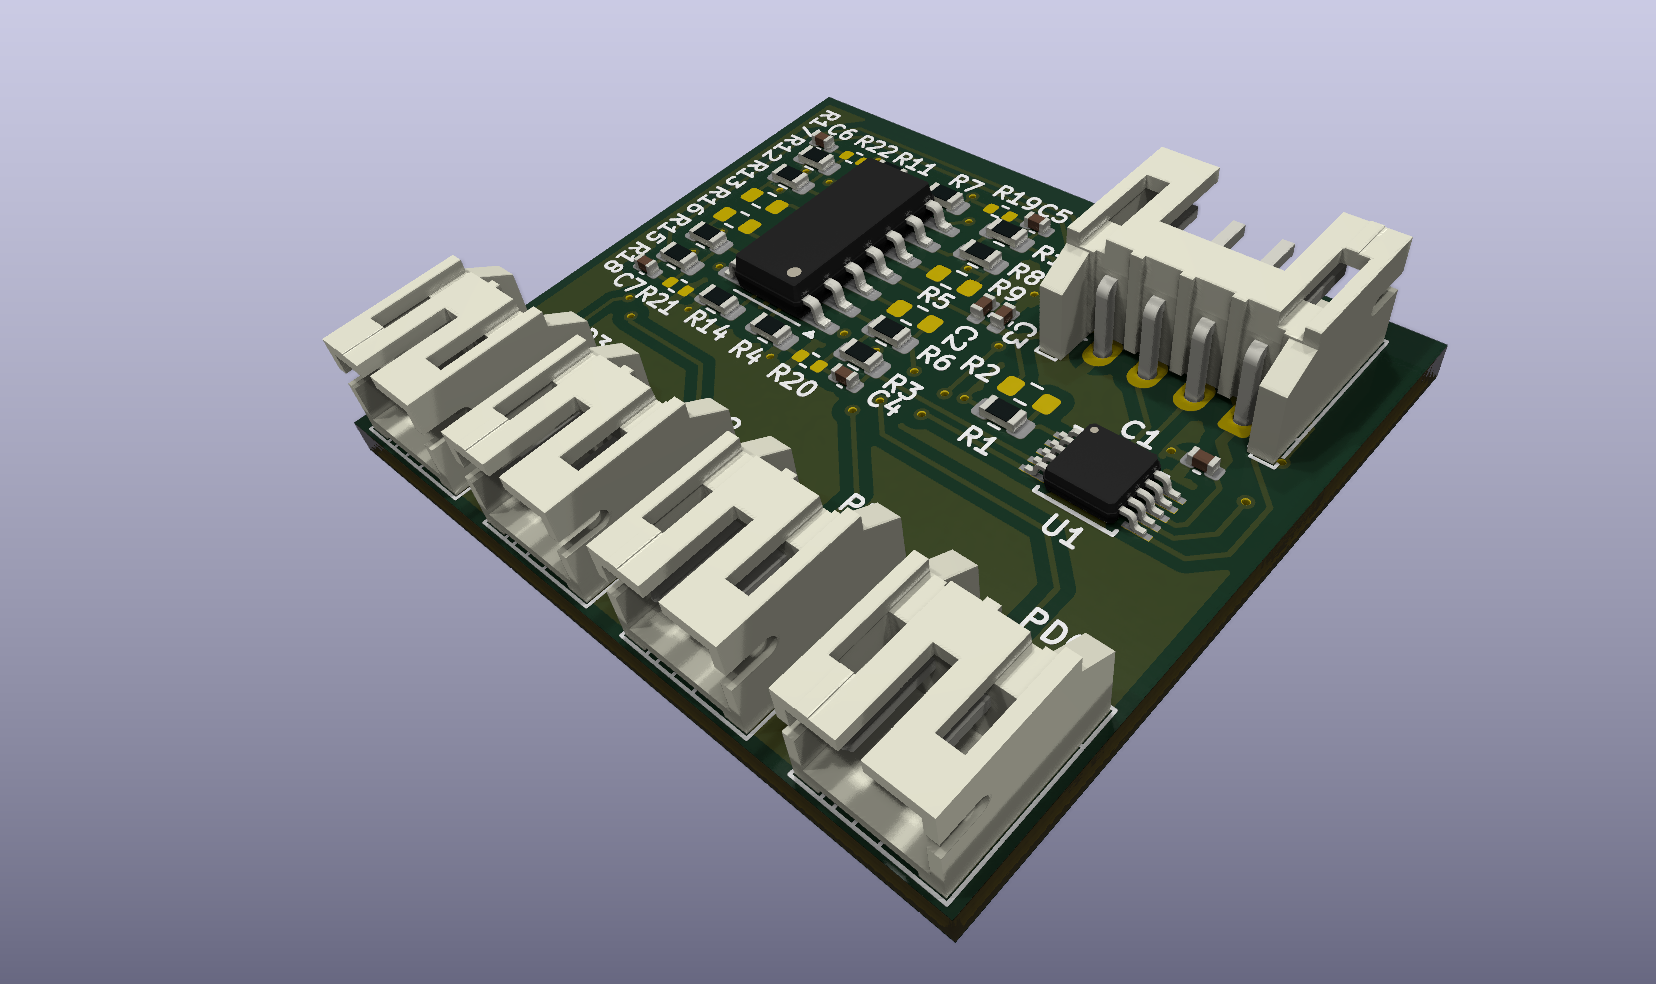Select the R20 silkscreen text
Screen dimensions: 1656x984
(x=791, y=380)
